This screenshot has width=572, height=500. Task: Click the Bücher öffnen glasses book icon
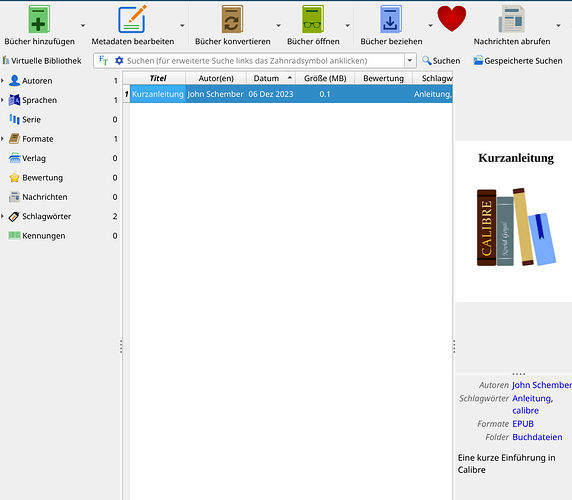tap(313, 19)
